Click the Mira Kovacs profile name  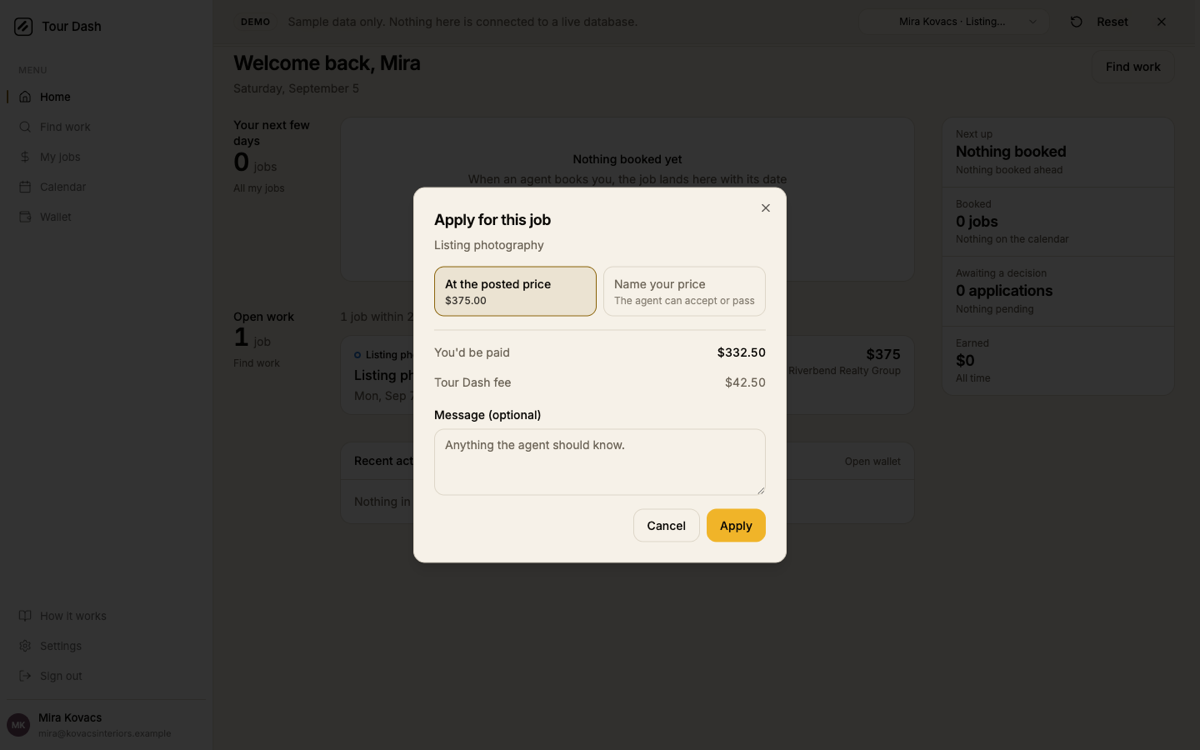(70, 718)
